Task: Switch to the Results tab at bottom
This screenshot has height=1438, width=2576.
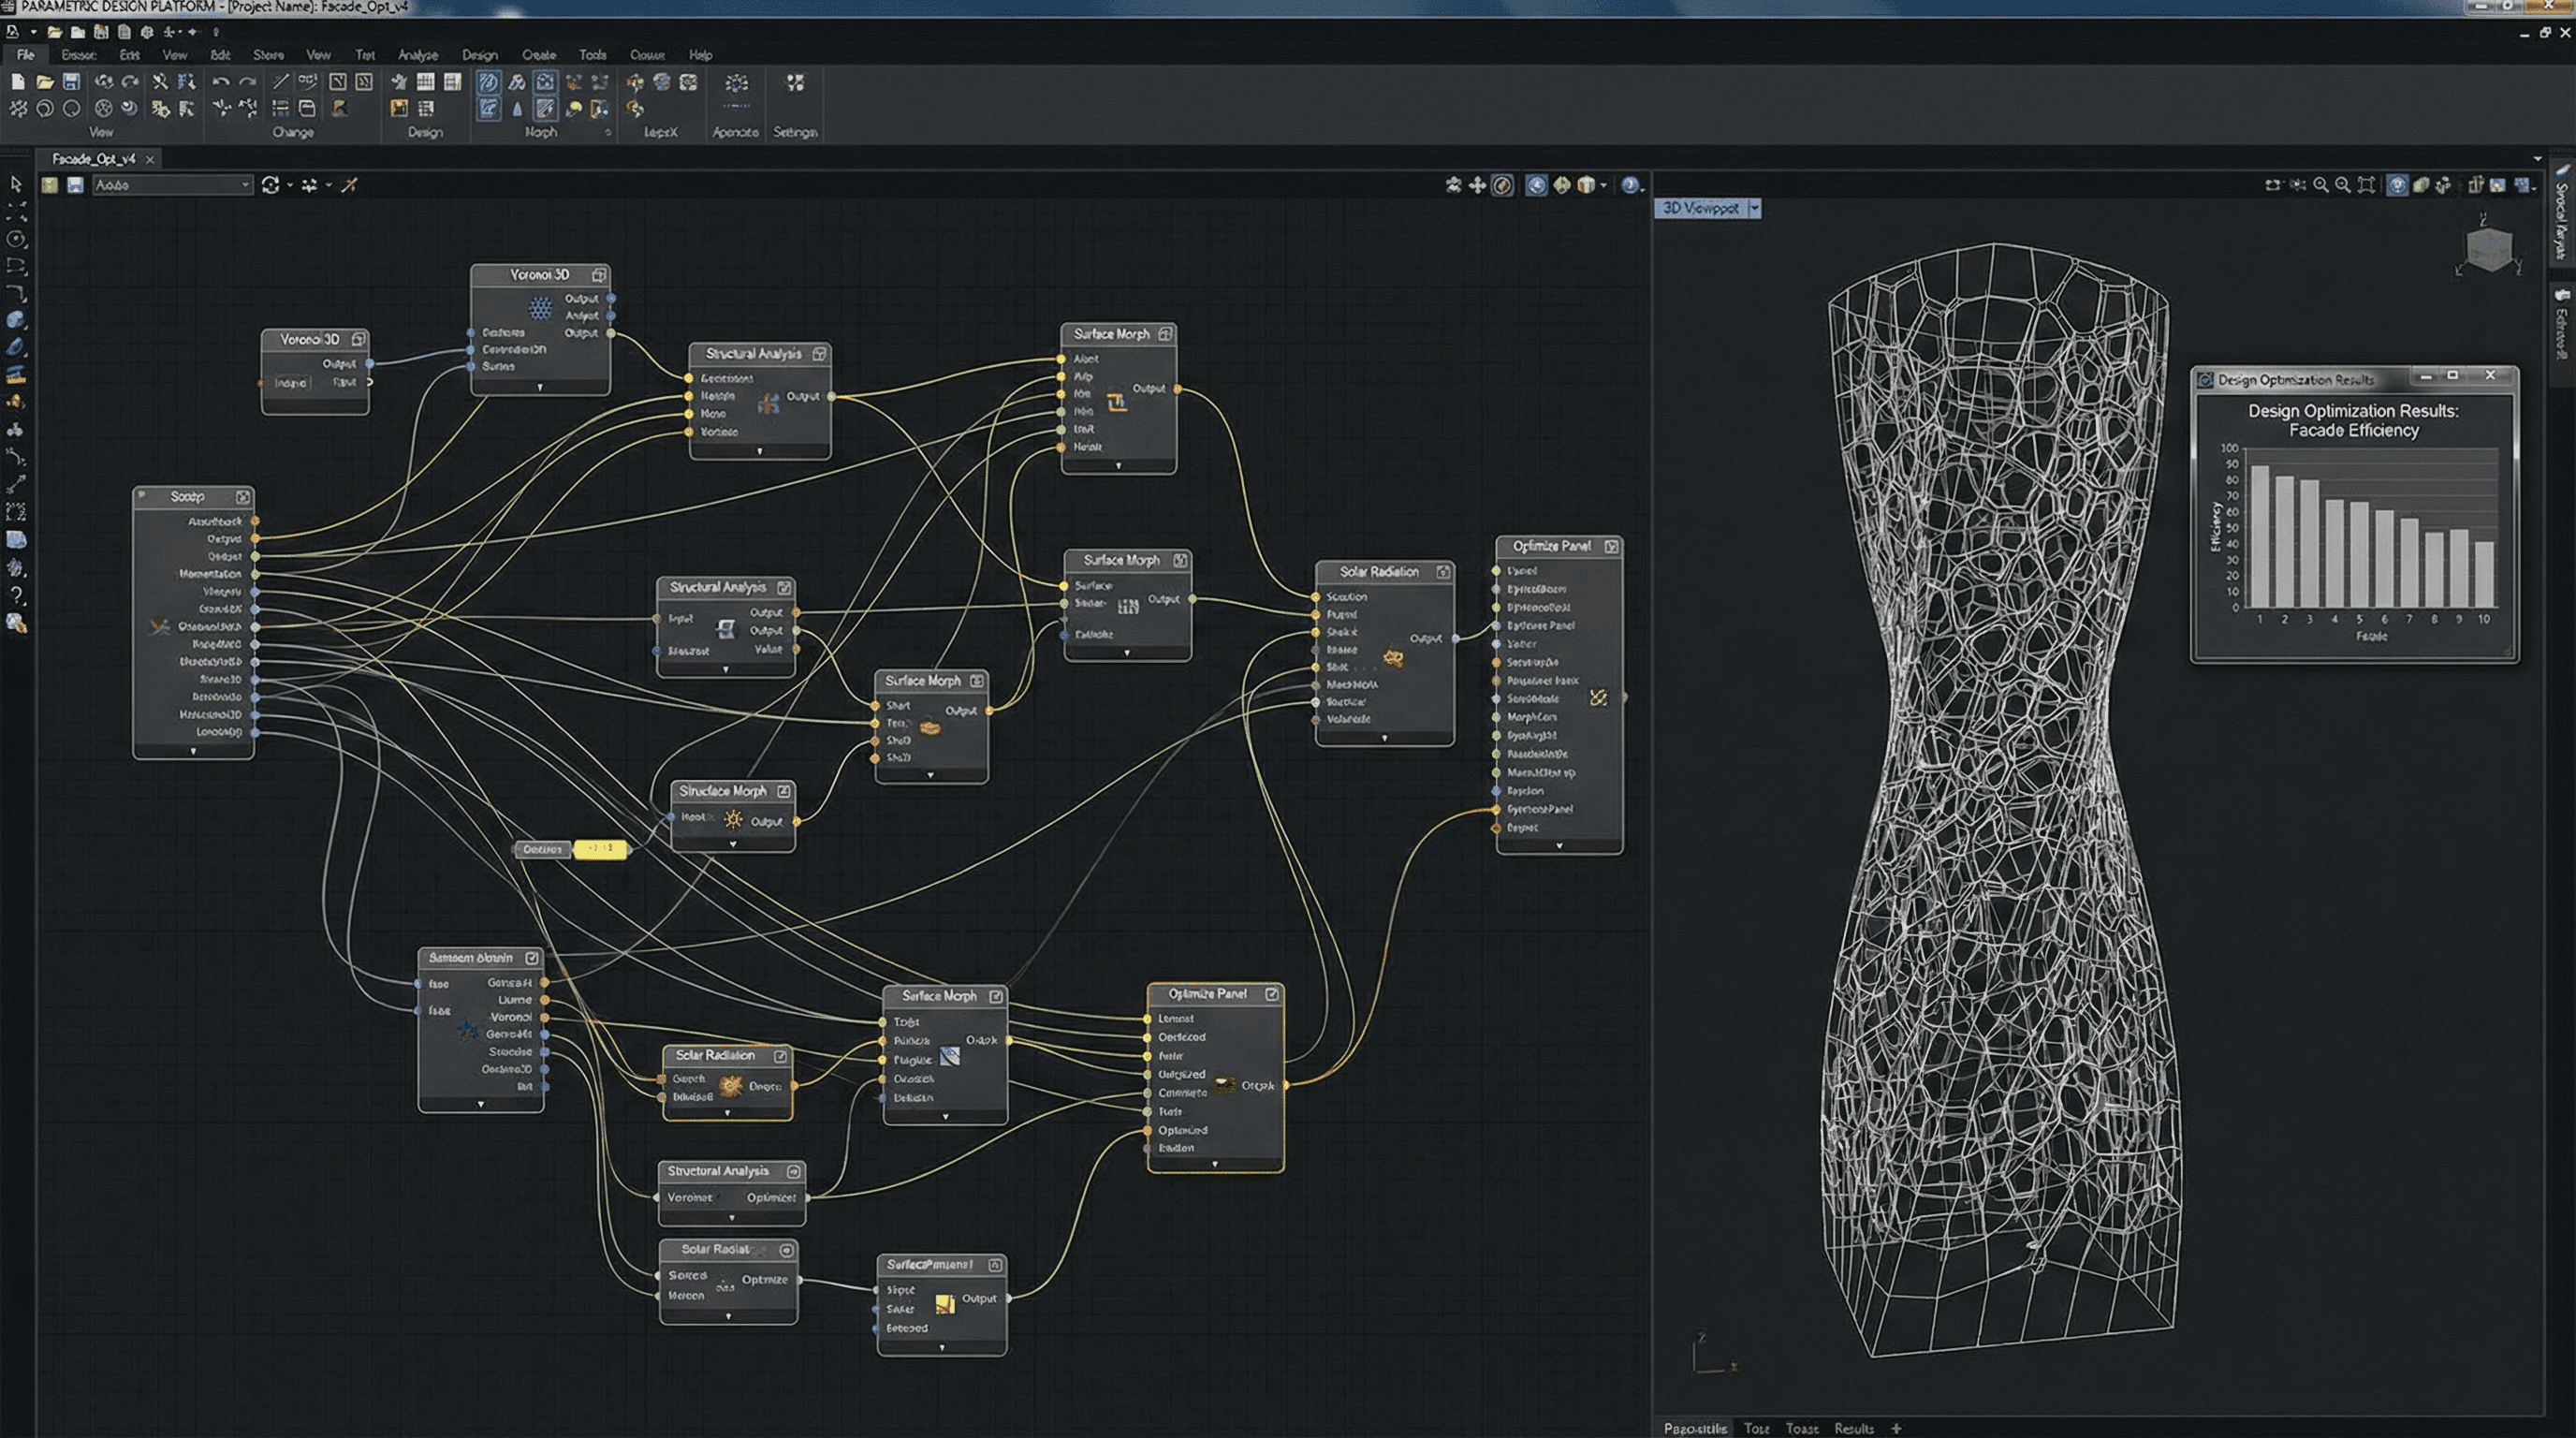Action: tap(1853, 1428)
